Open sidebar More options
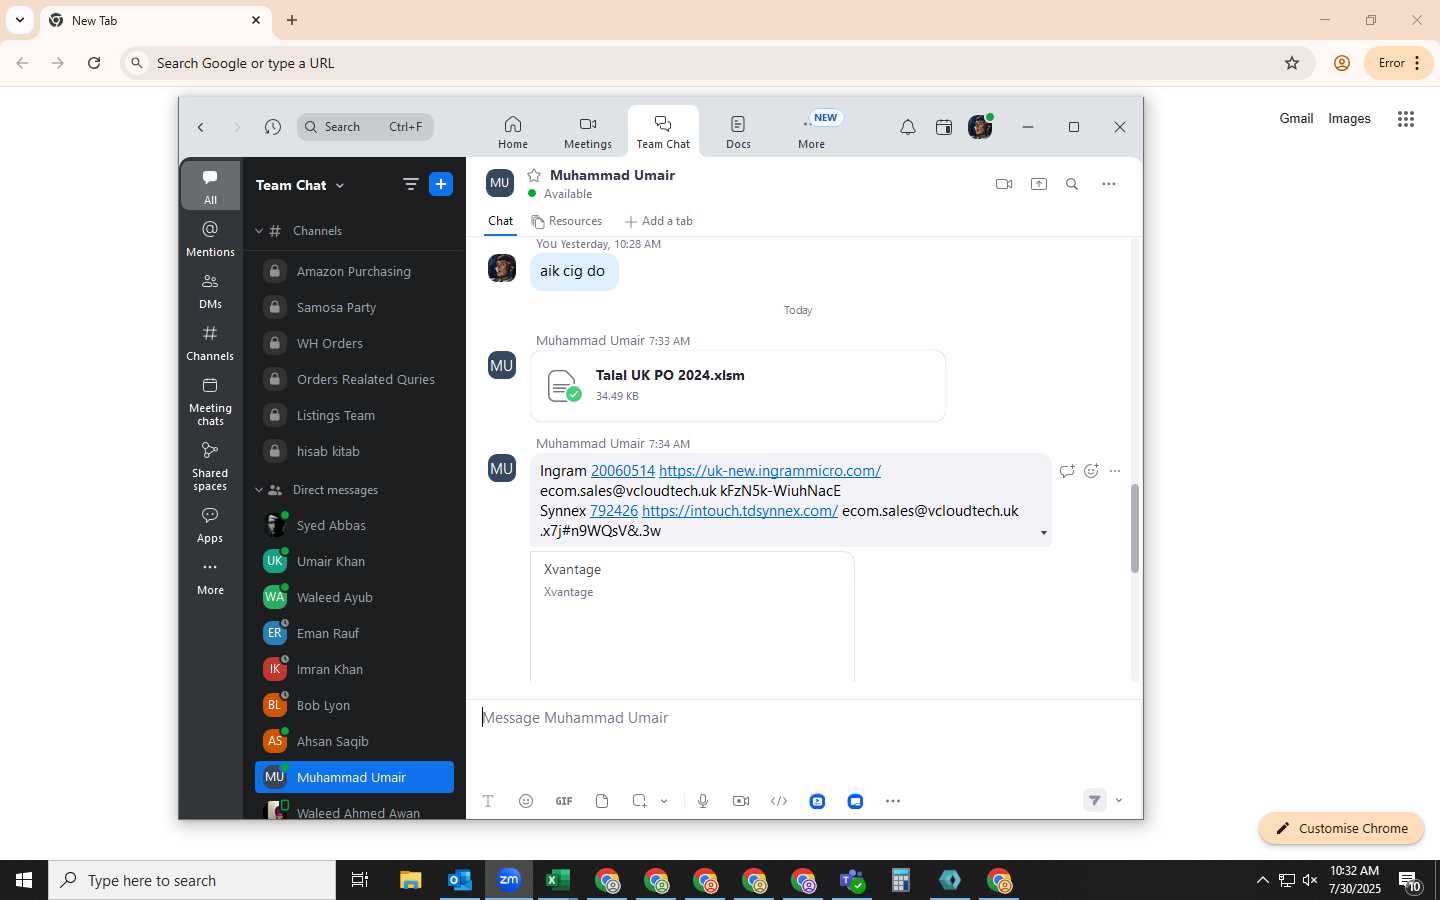The image size is (1440, 900). [210, 577]
